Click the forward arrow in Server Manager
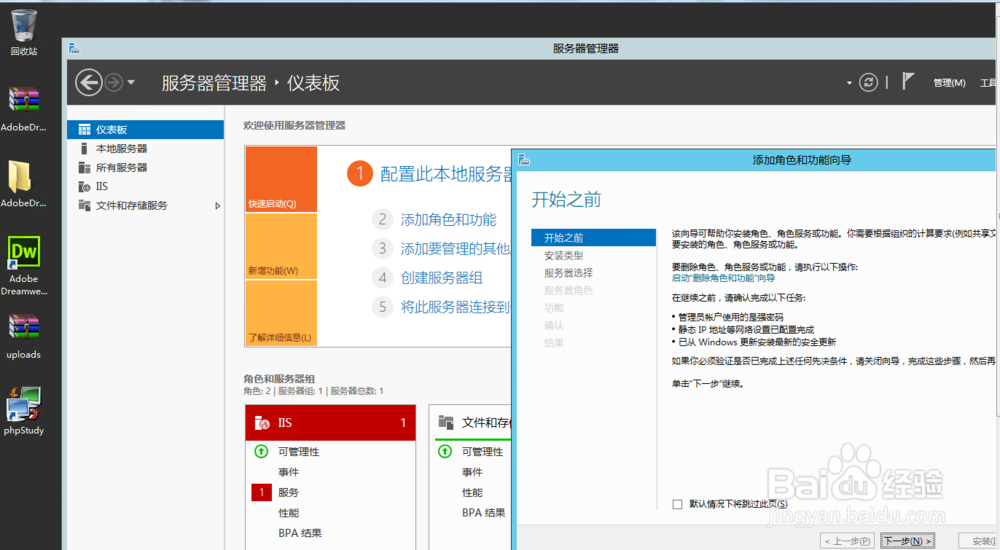 [x=114, y=82]
